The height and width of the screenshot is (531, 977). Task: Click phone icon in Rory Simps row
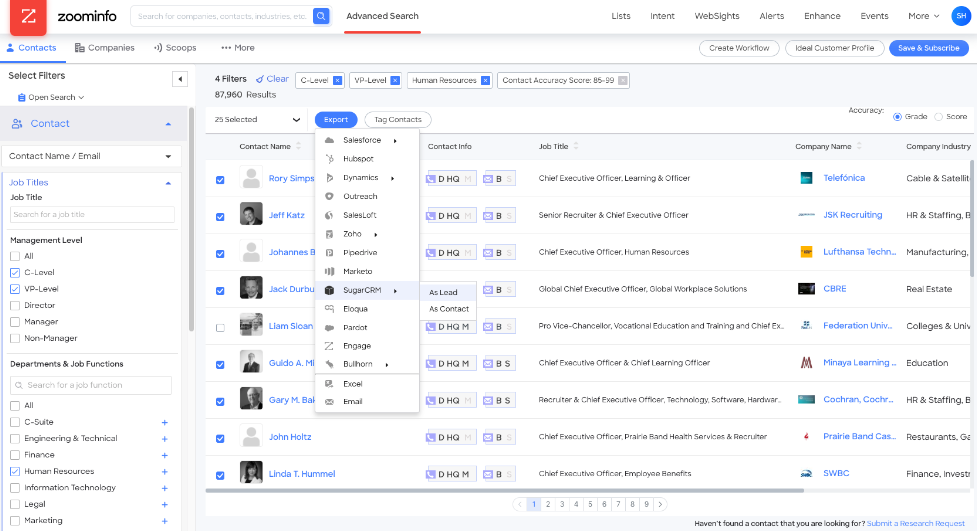[x=431, y=179]
